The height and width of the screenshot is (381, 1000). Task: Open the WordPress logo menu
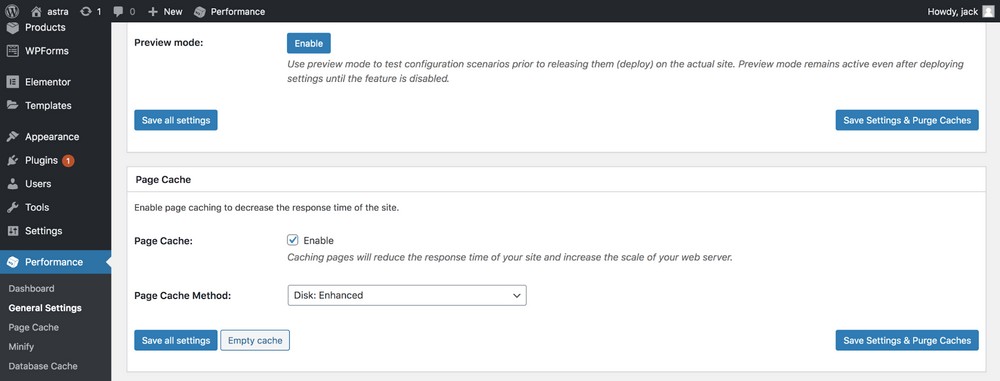[x=12, y=11]
